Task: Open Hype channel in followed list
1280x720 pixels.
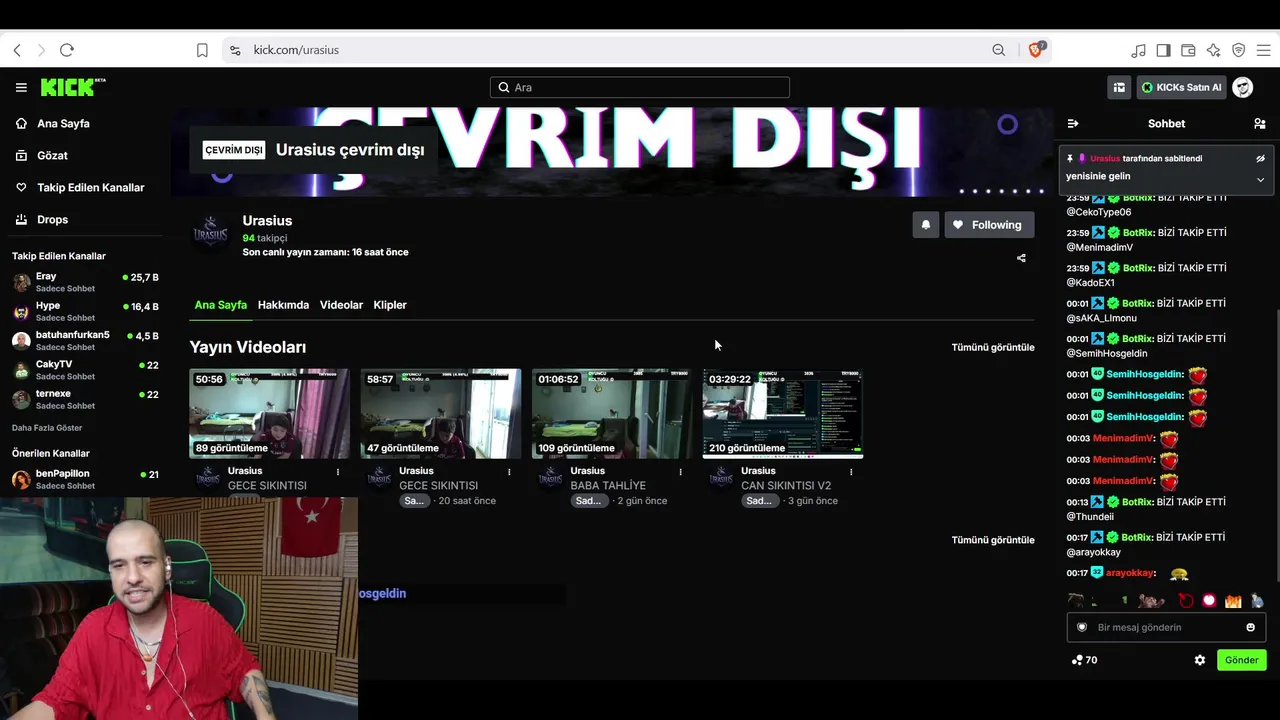Action: point(85,311)
